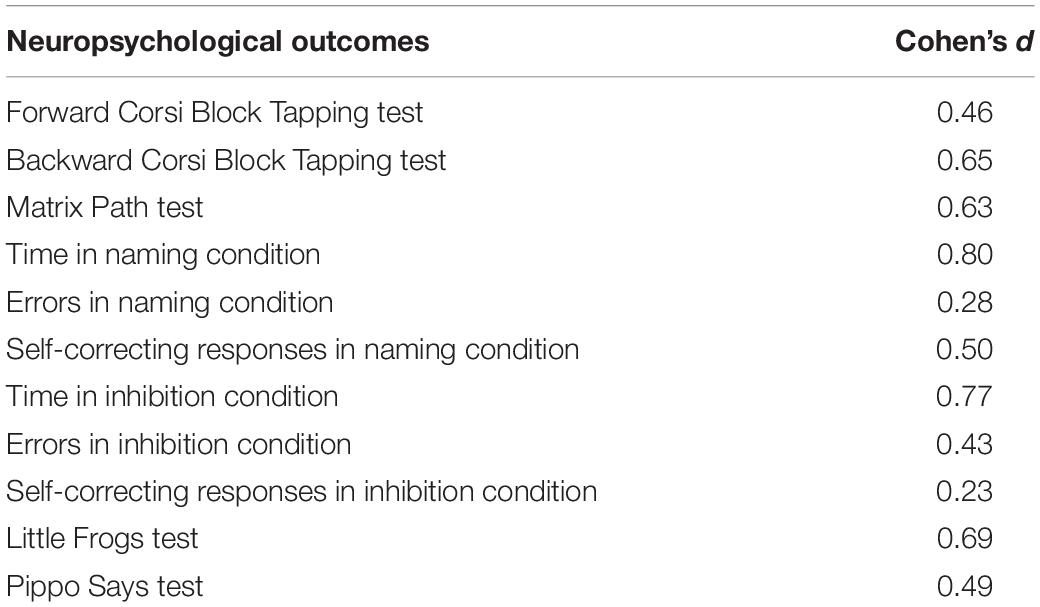Select the Errors in inhibition condition label
1040x607 pixels.
point(178,444)
